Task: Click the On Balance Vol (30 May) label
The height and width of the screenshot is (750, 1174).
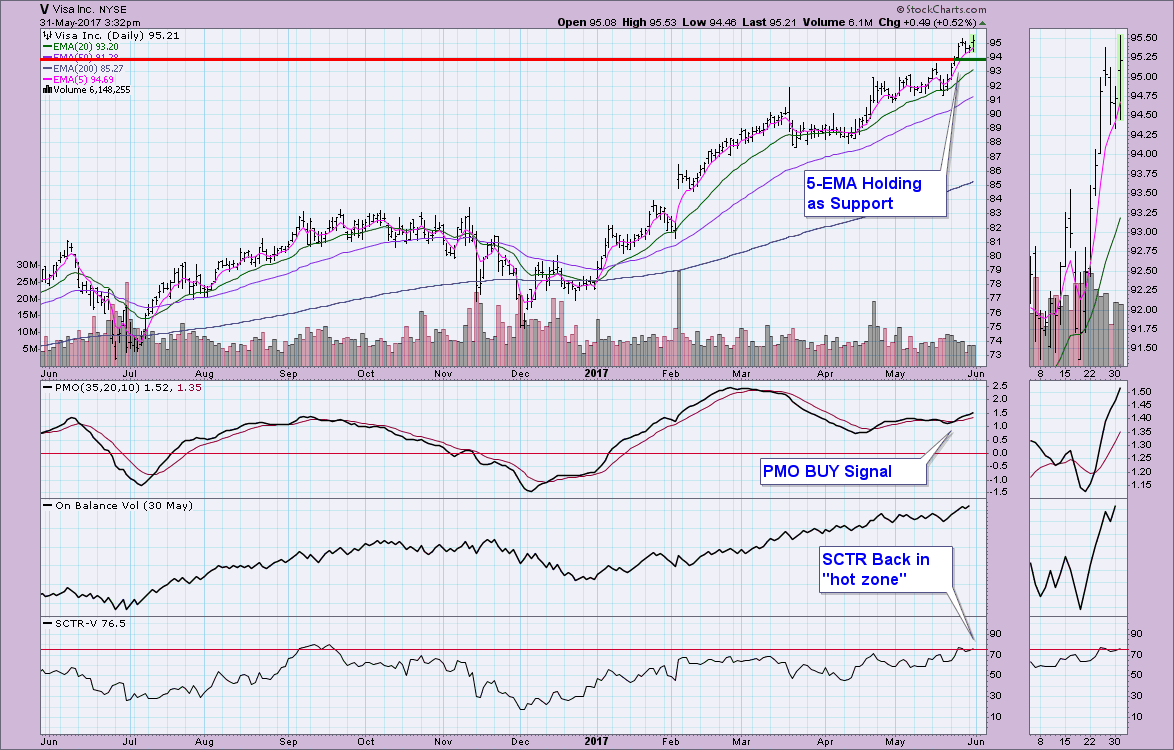Action: [118, 505]
